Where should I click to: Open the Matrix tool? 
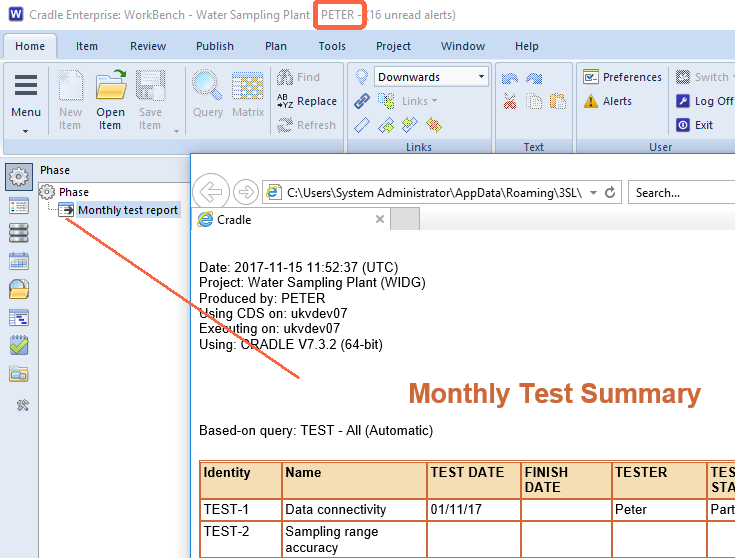[248, 94]
